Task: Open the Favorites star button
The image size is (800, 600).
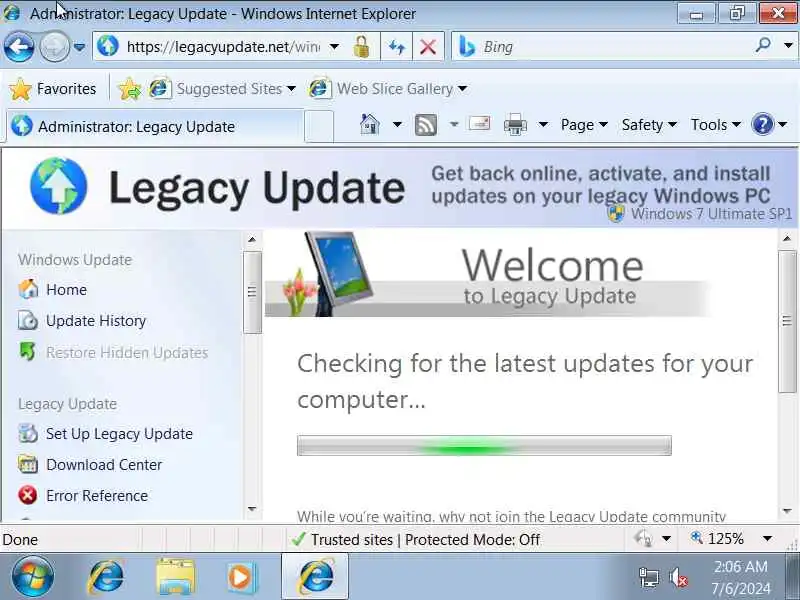Action: tap(53, 89)
